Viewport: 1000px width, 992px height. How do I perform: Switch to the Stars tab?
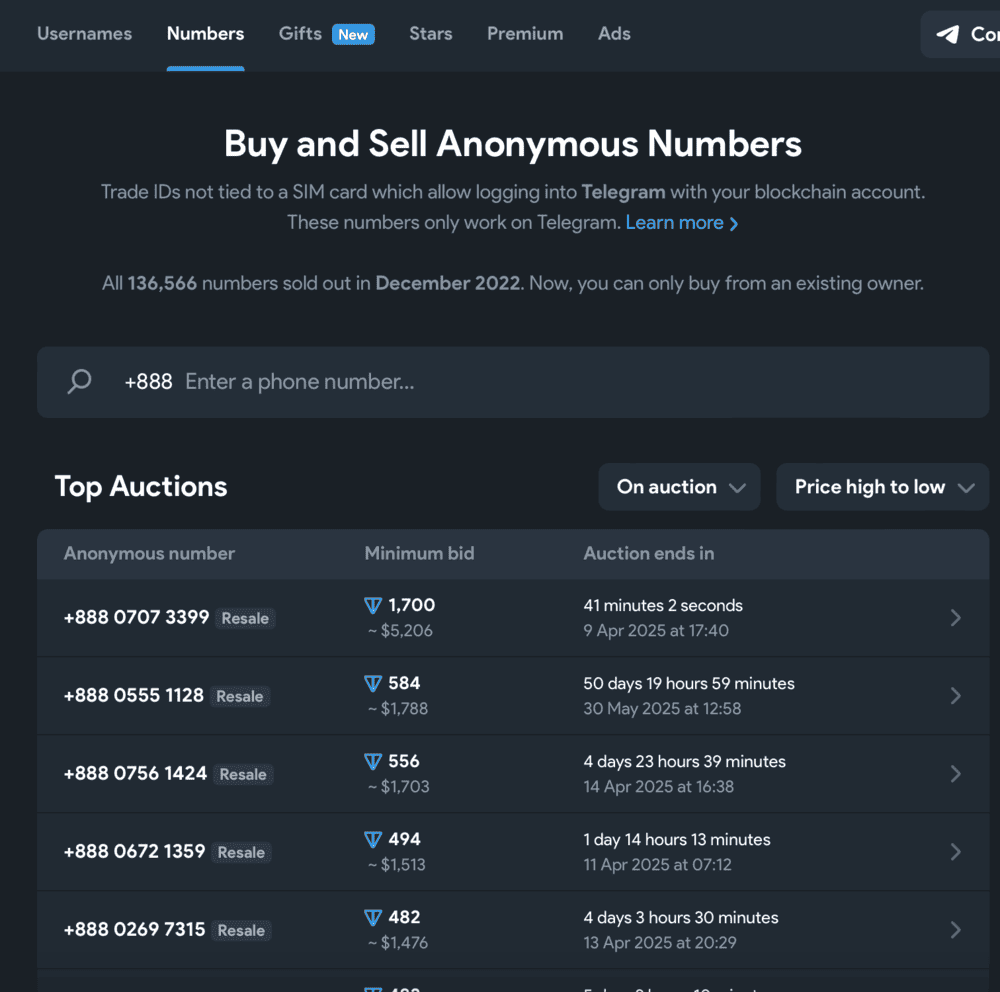[x=430, y=34]
